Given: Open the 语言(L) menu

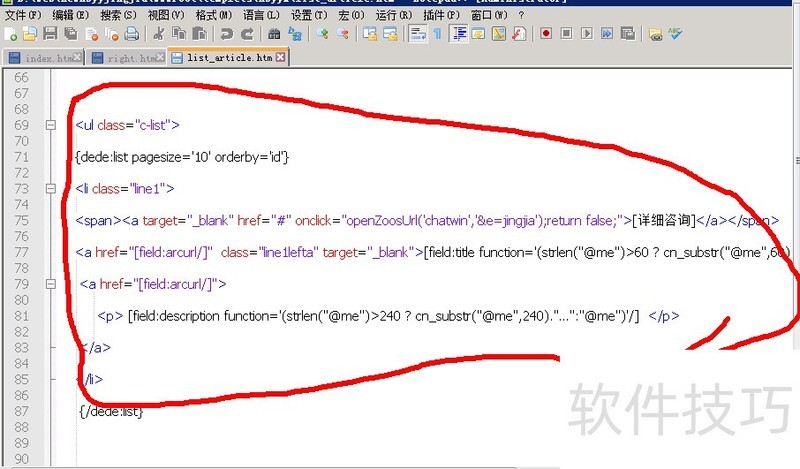Looking at the screenshot, I should pos(261,15).
